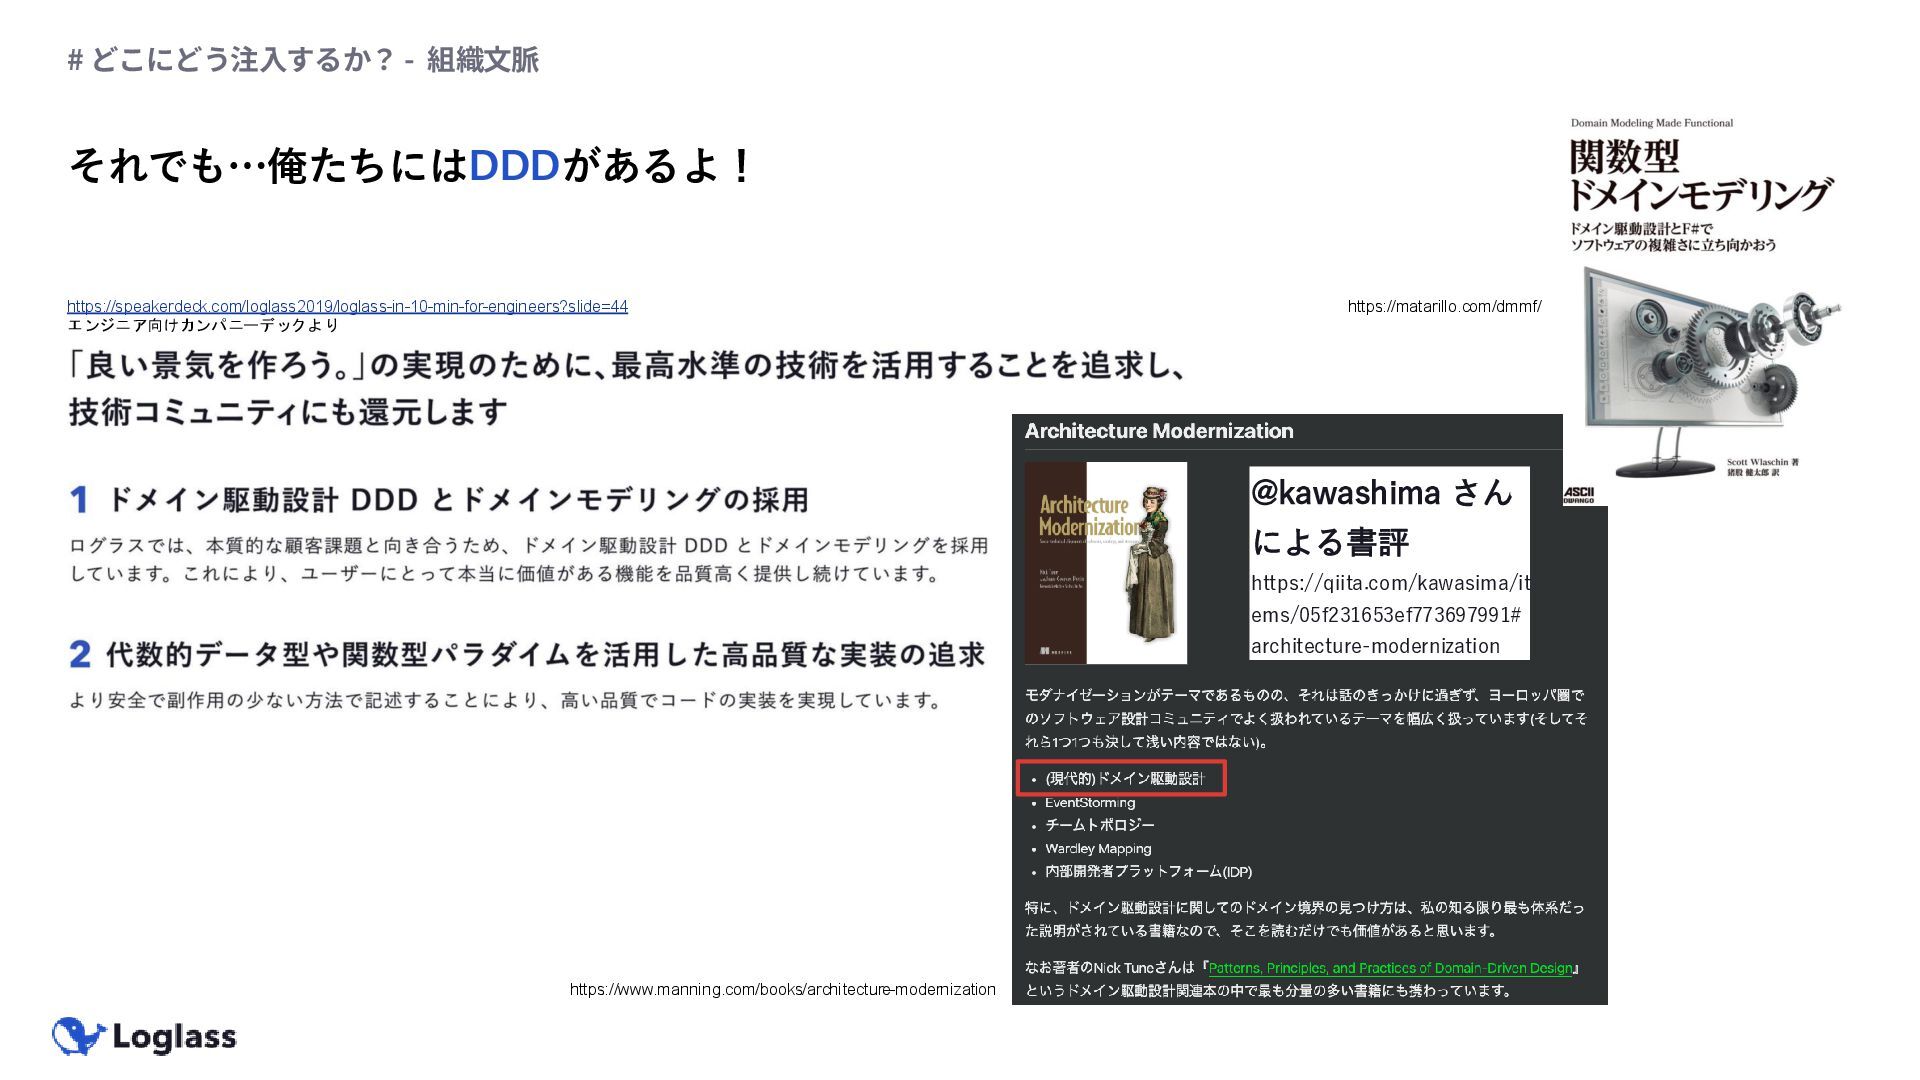Click the qiita.com kawasima review URL
This screenshot has width=1920, height=1080.
point(1390,614)
